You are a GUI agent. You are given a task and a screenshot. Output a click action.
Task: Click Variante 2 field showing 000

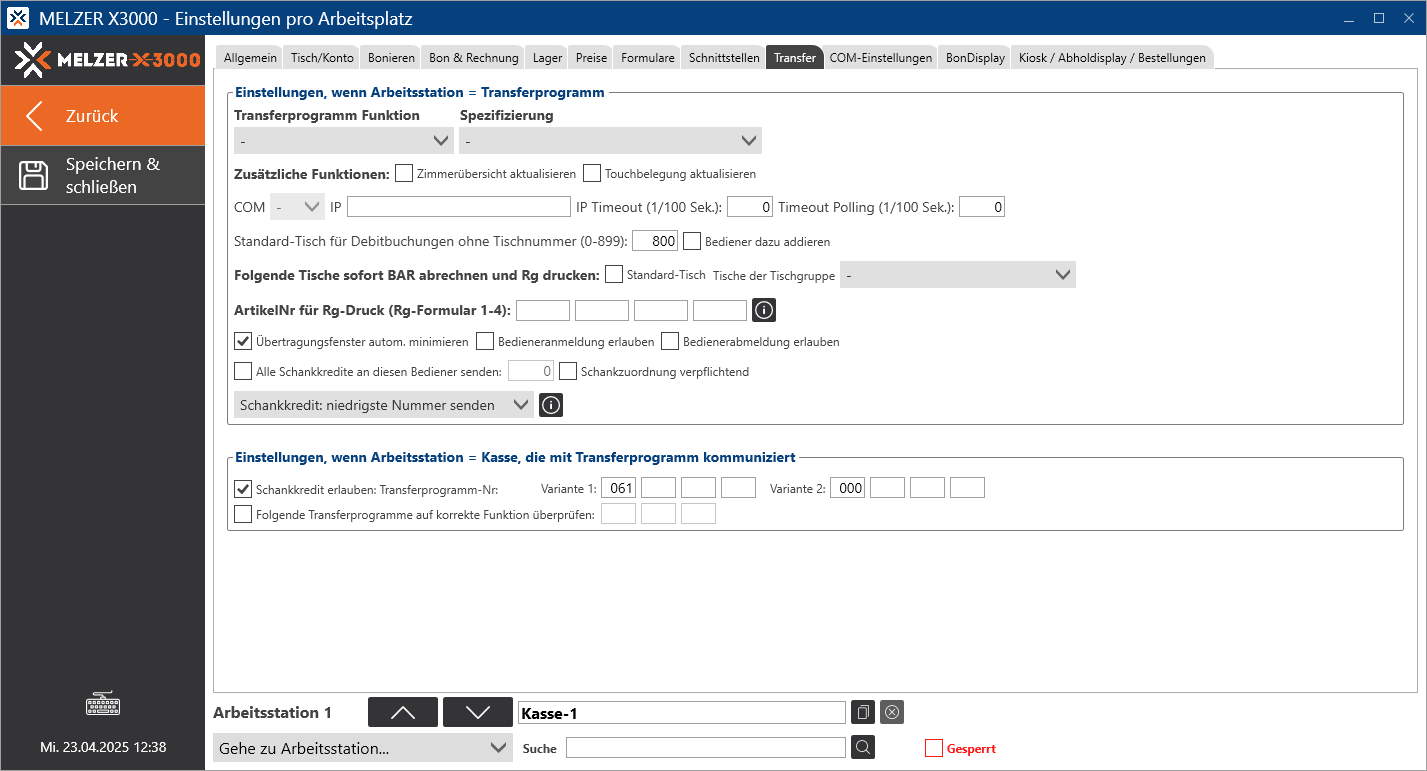[847, 488]
